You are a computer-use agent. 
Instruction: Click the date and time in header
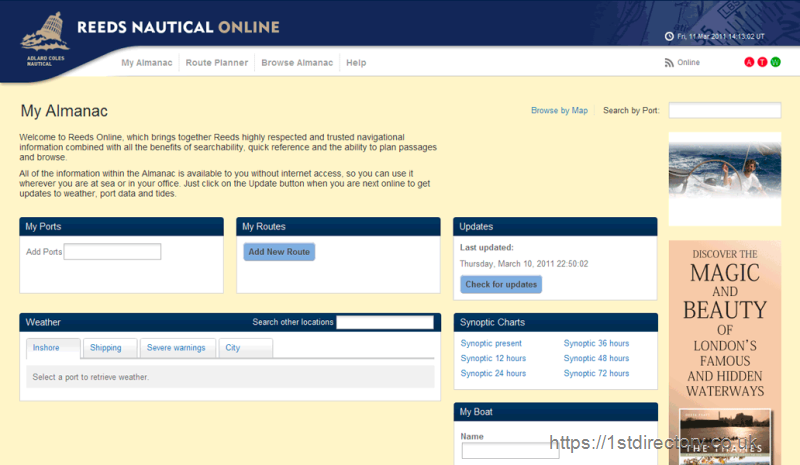tap(720, 36)
